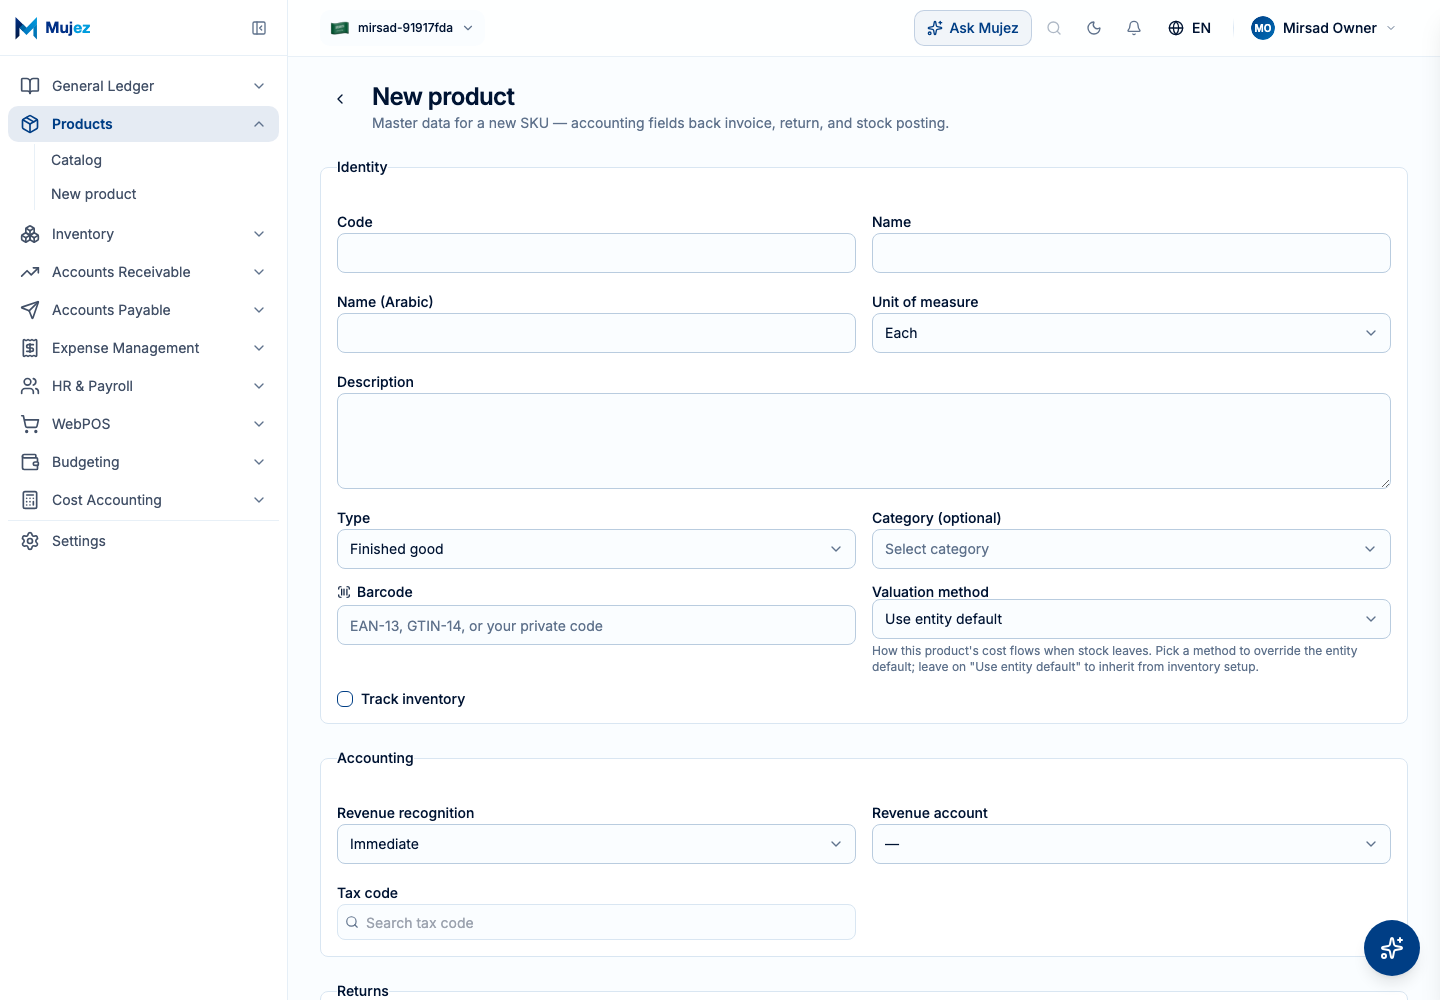
Task: Select the WebPOS menu label
Action: 81,424
